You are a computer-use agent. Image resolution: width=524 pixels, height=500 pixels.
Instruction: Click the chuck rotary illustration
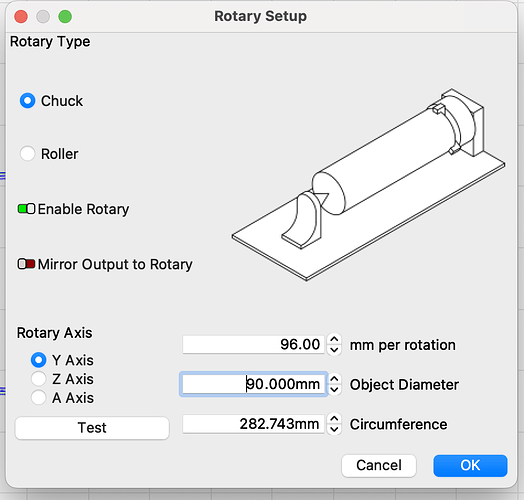368,185
